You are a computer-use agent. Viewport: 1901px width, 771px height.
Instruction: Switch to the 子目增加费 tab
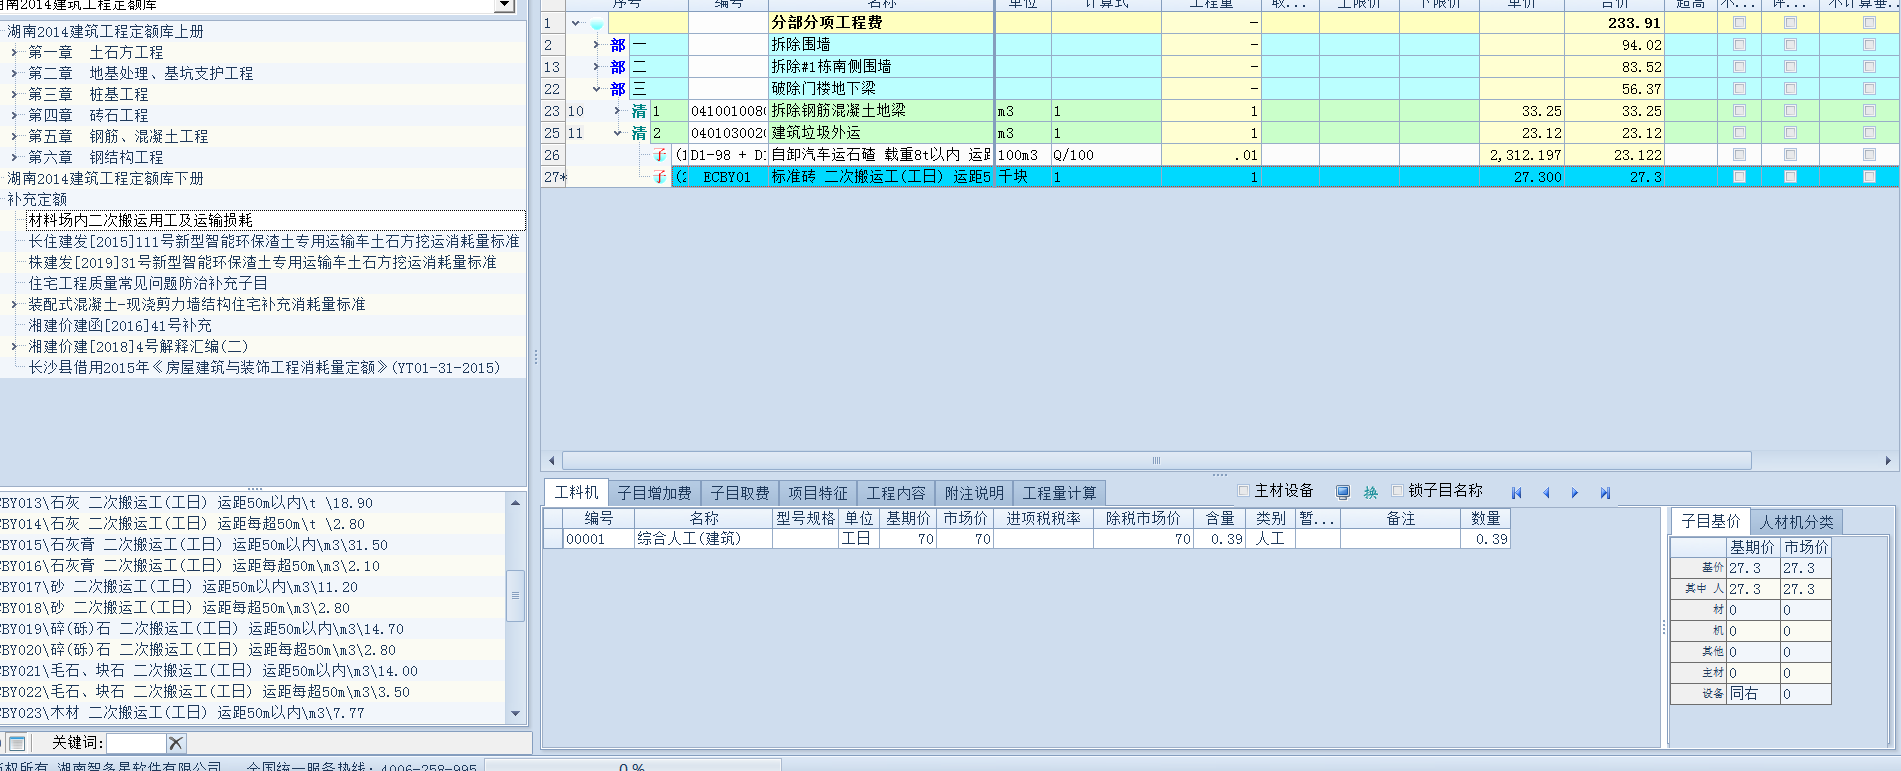pyautogui.click(x=654, y=493)
